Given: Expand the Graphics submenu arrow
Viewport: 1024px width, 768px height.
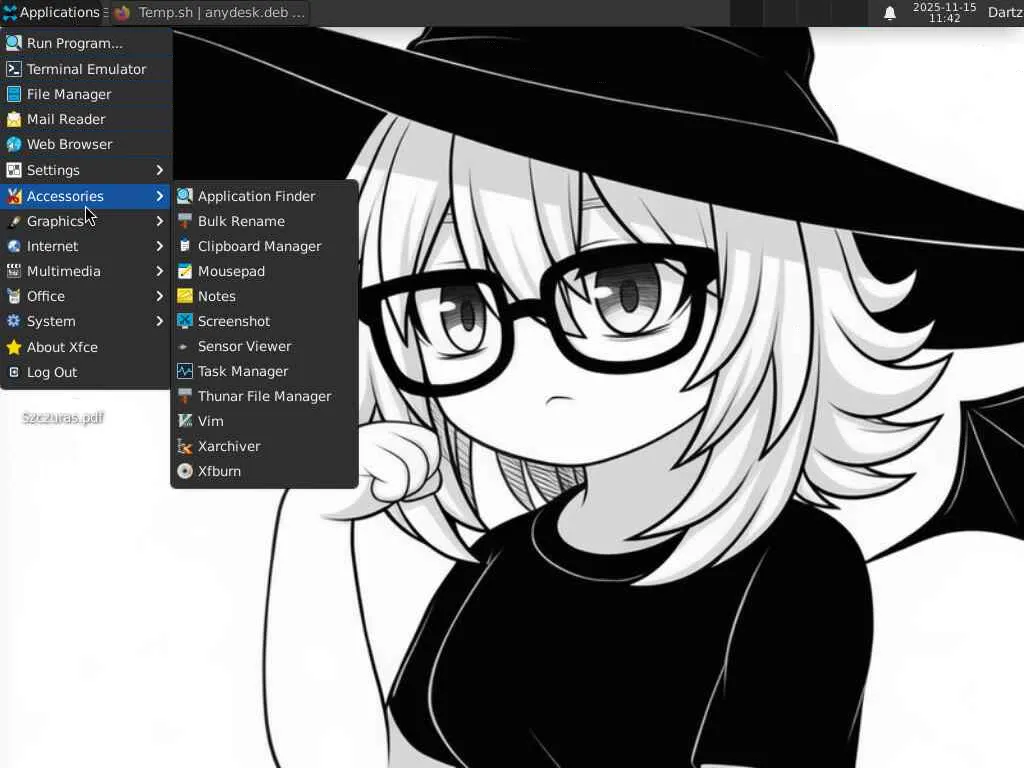Looking at the screenshot, I should point(159,221).
